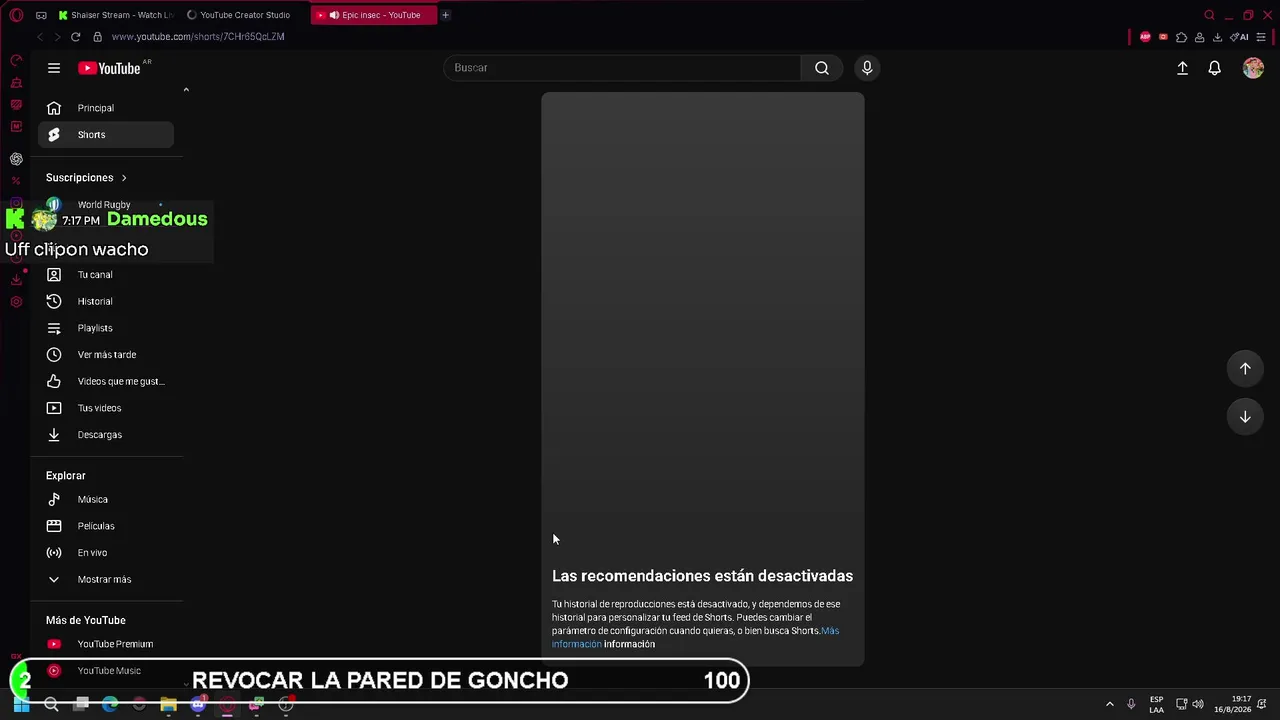Open YouTube Premium
This screenshot has height=720, width=1280.
pyautogui.click(x=105, y=644)
